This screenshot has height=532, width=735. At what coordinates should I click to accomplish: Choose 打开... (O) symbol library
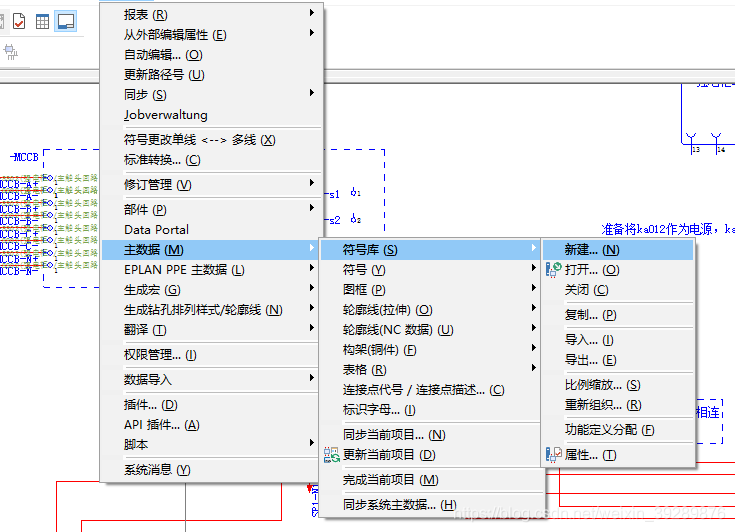(618, 270)
